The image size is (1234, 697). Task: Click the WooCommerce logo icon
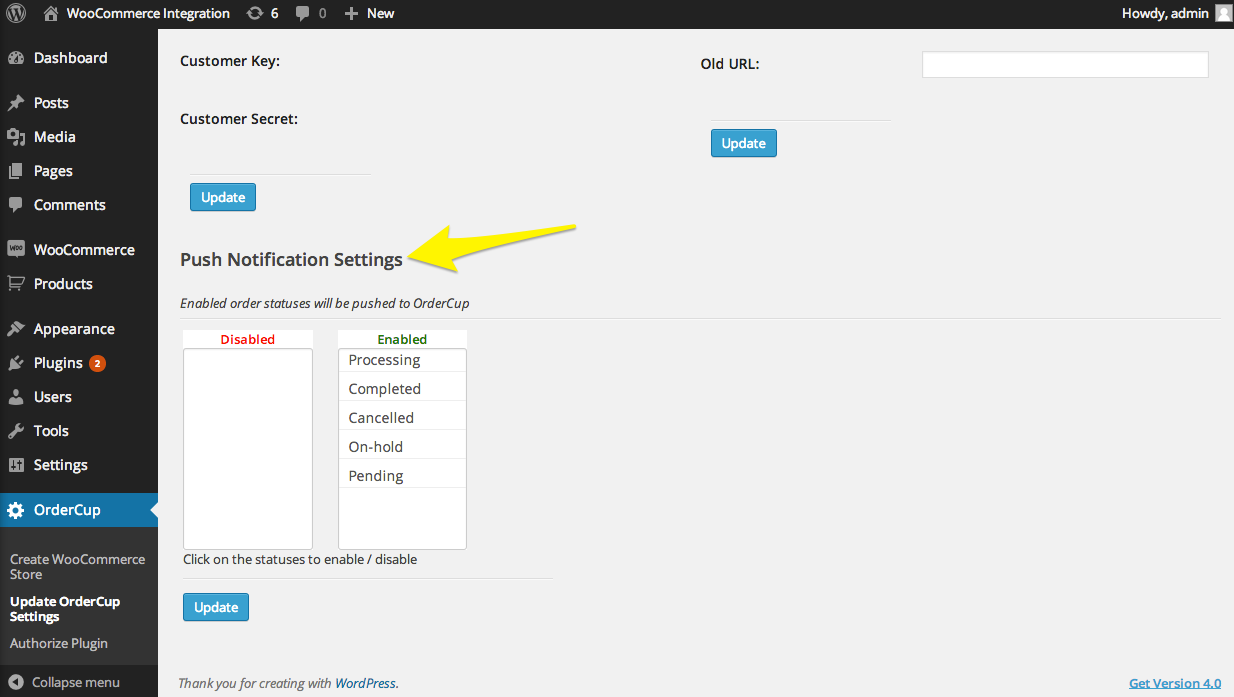coord(16,250)
